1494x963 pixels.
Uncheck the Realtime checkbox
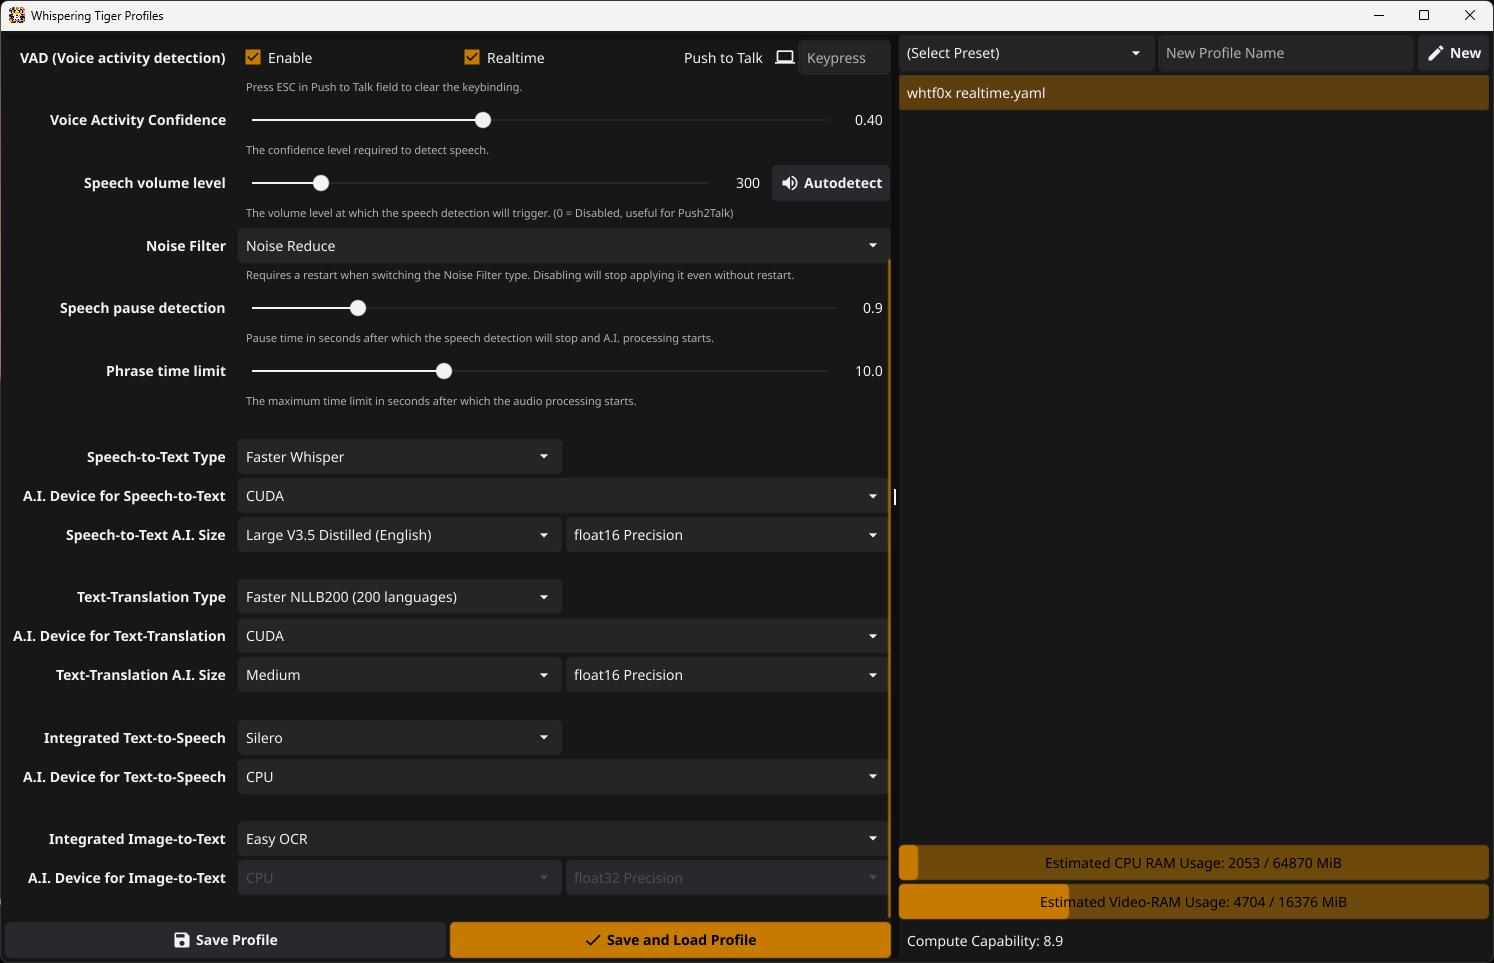pyautogui.click(x=472, y=58)
